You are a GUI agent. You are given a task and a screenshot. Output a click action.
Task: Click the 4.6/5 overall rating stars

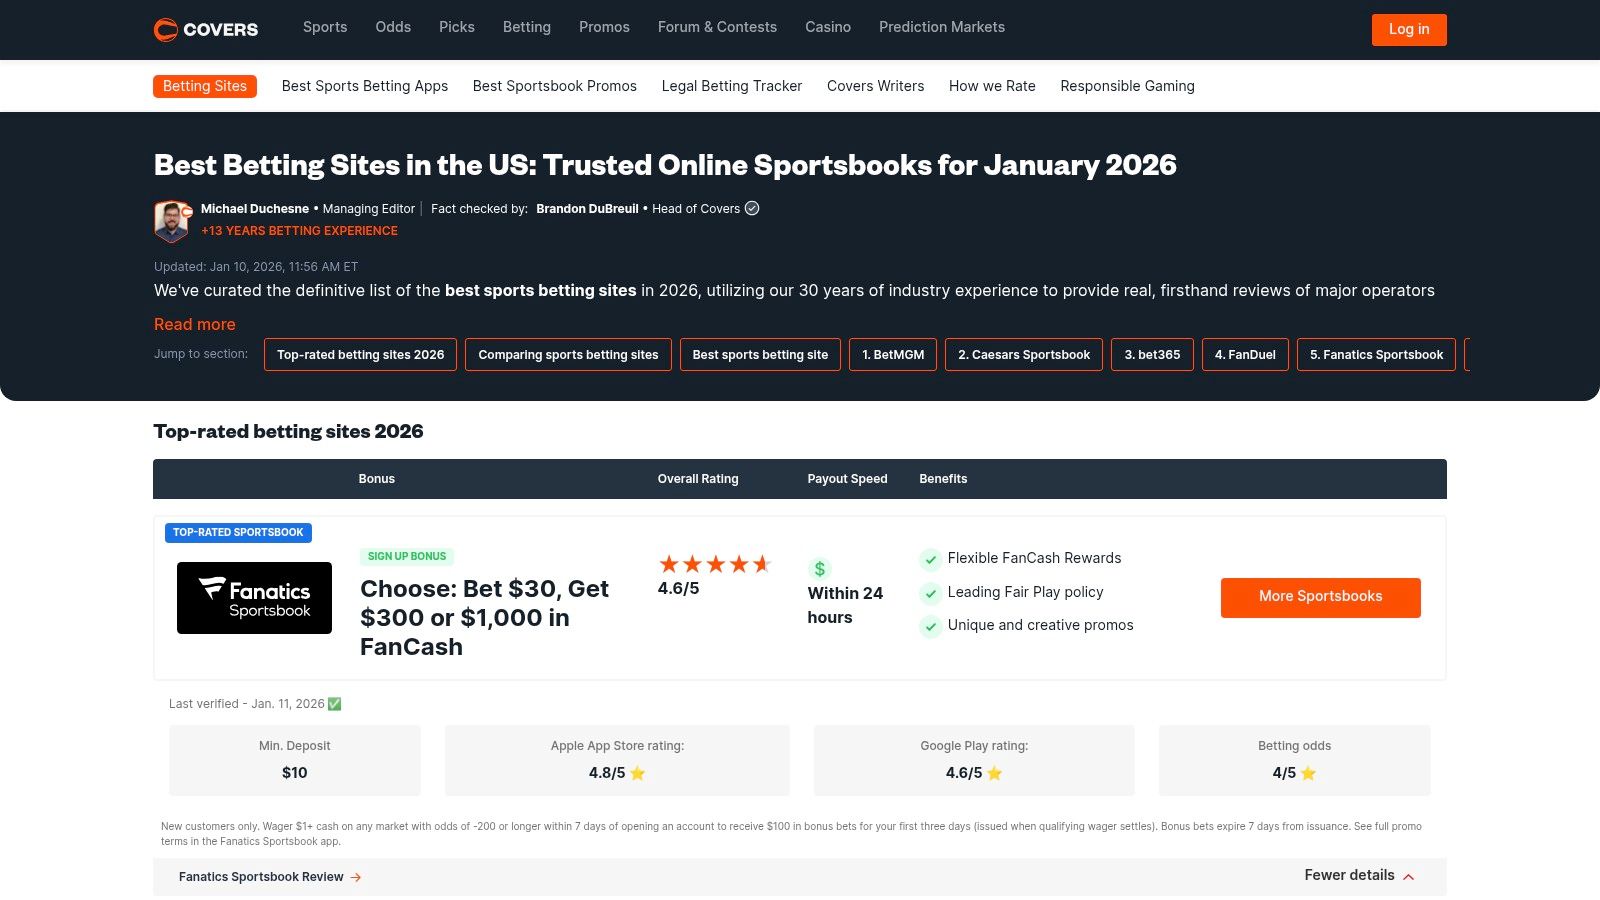tap(715, 563)
